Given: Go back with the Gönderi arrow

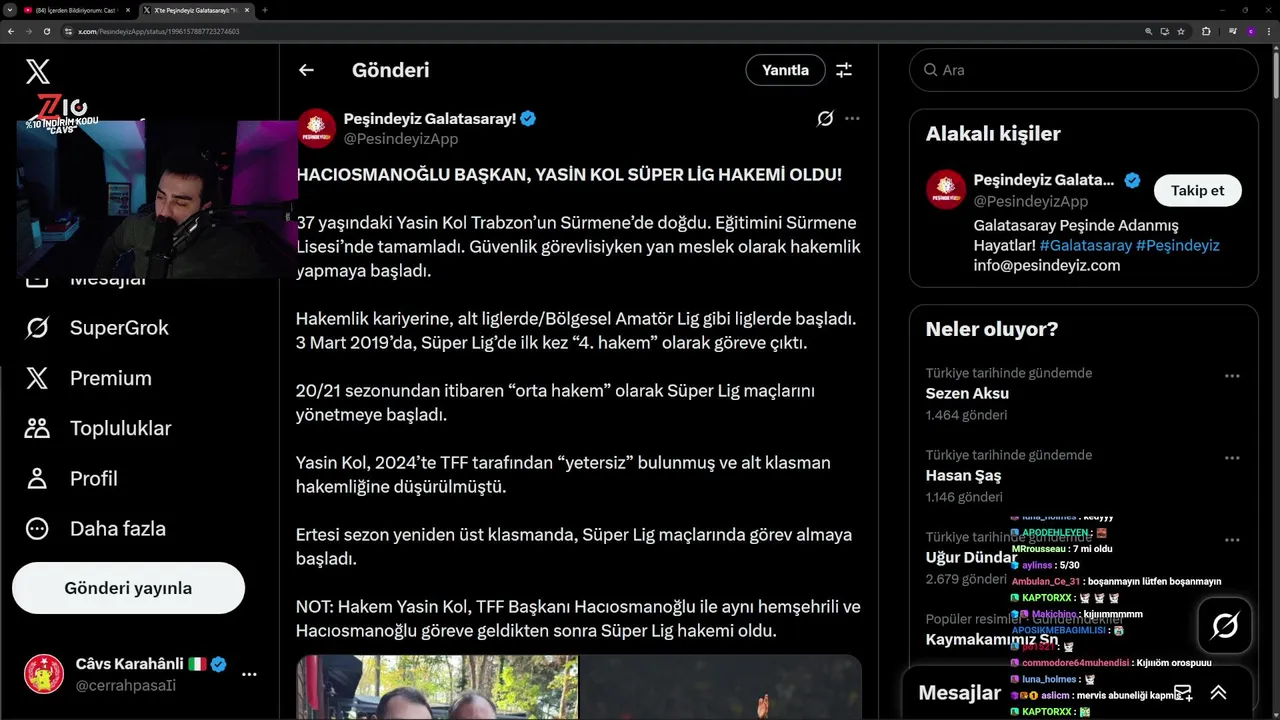Looking at the screenshot, I should (x=306, y=70).
